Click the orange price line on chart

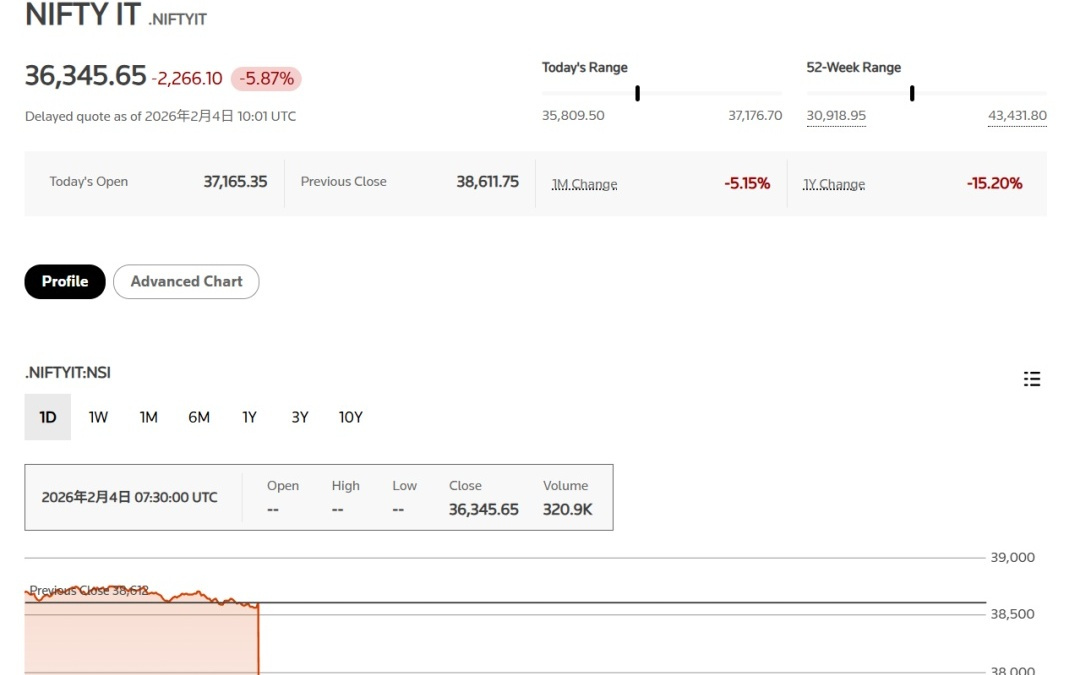coord(190,594)
